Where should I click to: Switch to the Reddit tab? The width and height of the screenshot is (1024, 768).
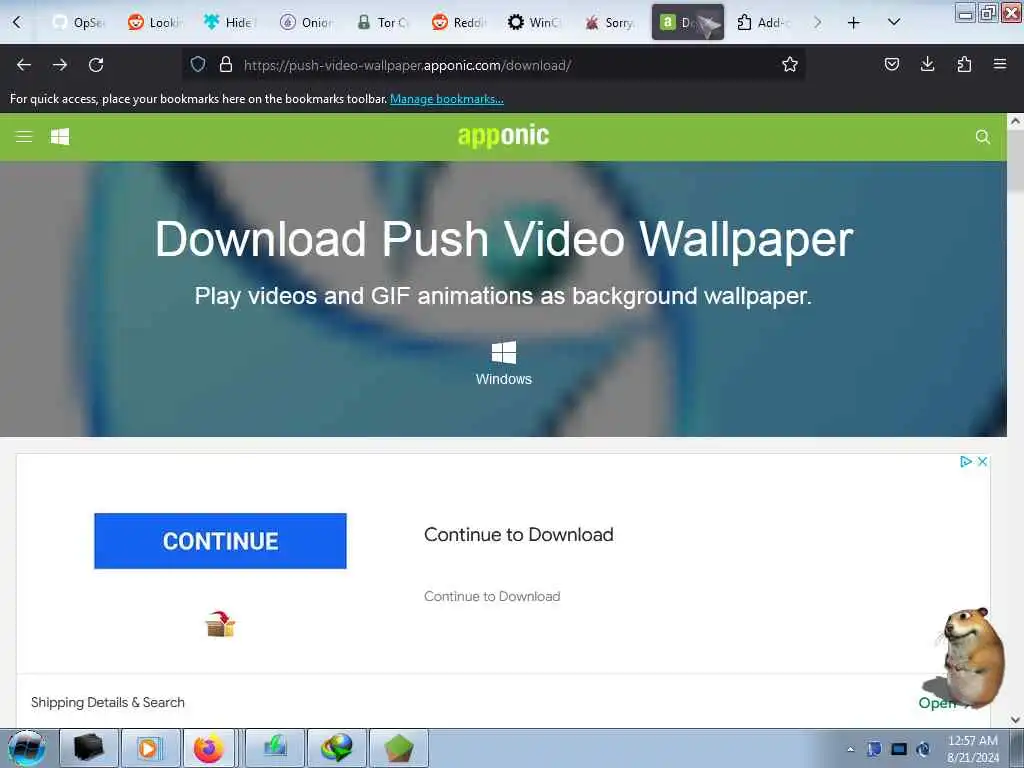click(x=458, y=23)
